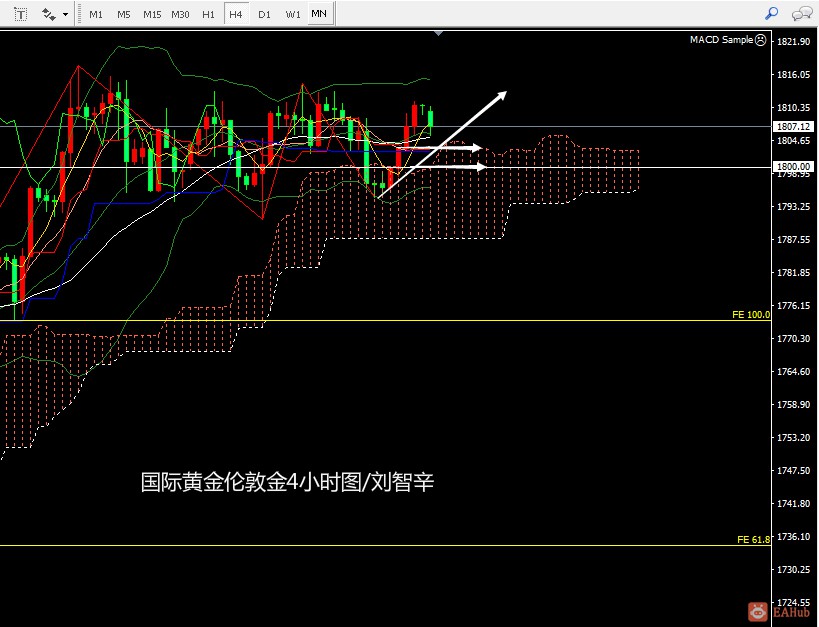This screenshot has width=819, height=627.
Task: Click the 1776.15 price scale value
Action: (793, 306)
